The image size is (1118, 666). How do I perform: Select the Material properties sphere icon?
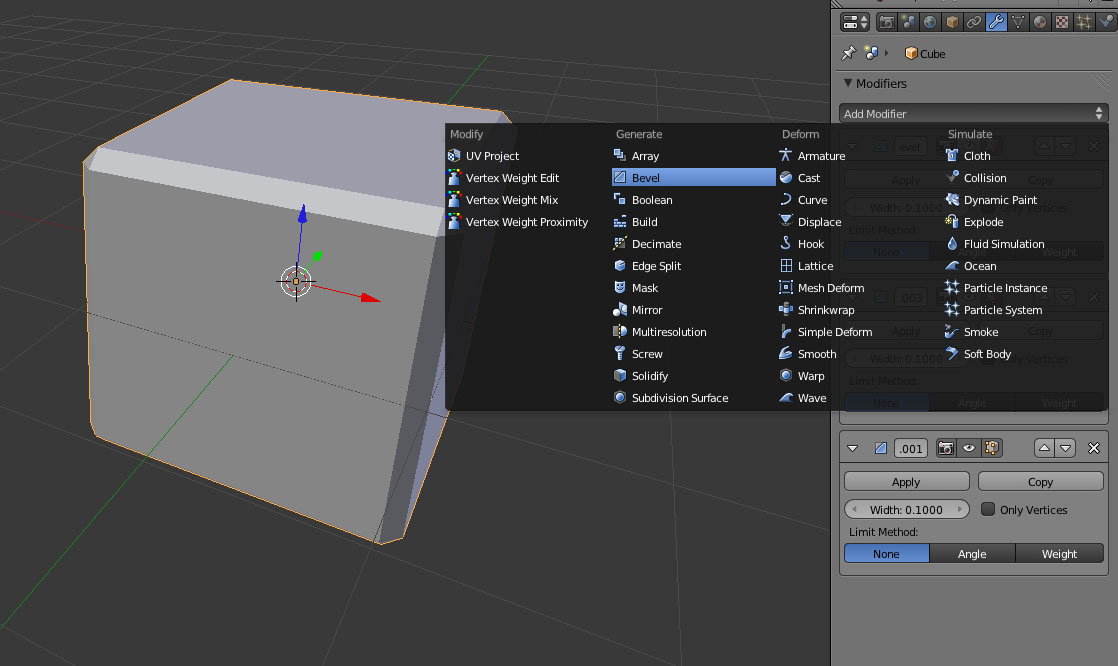pos(1040,22)
